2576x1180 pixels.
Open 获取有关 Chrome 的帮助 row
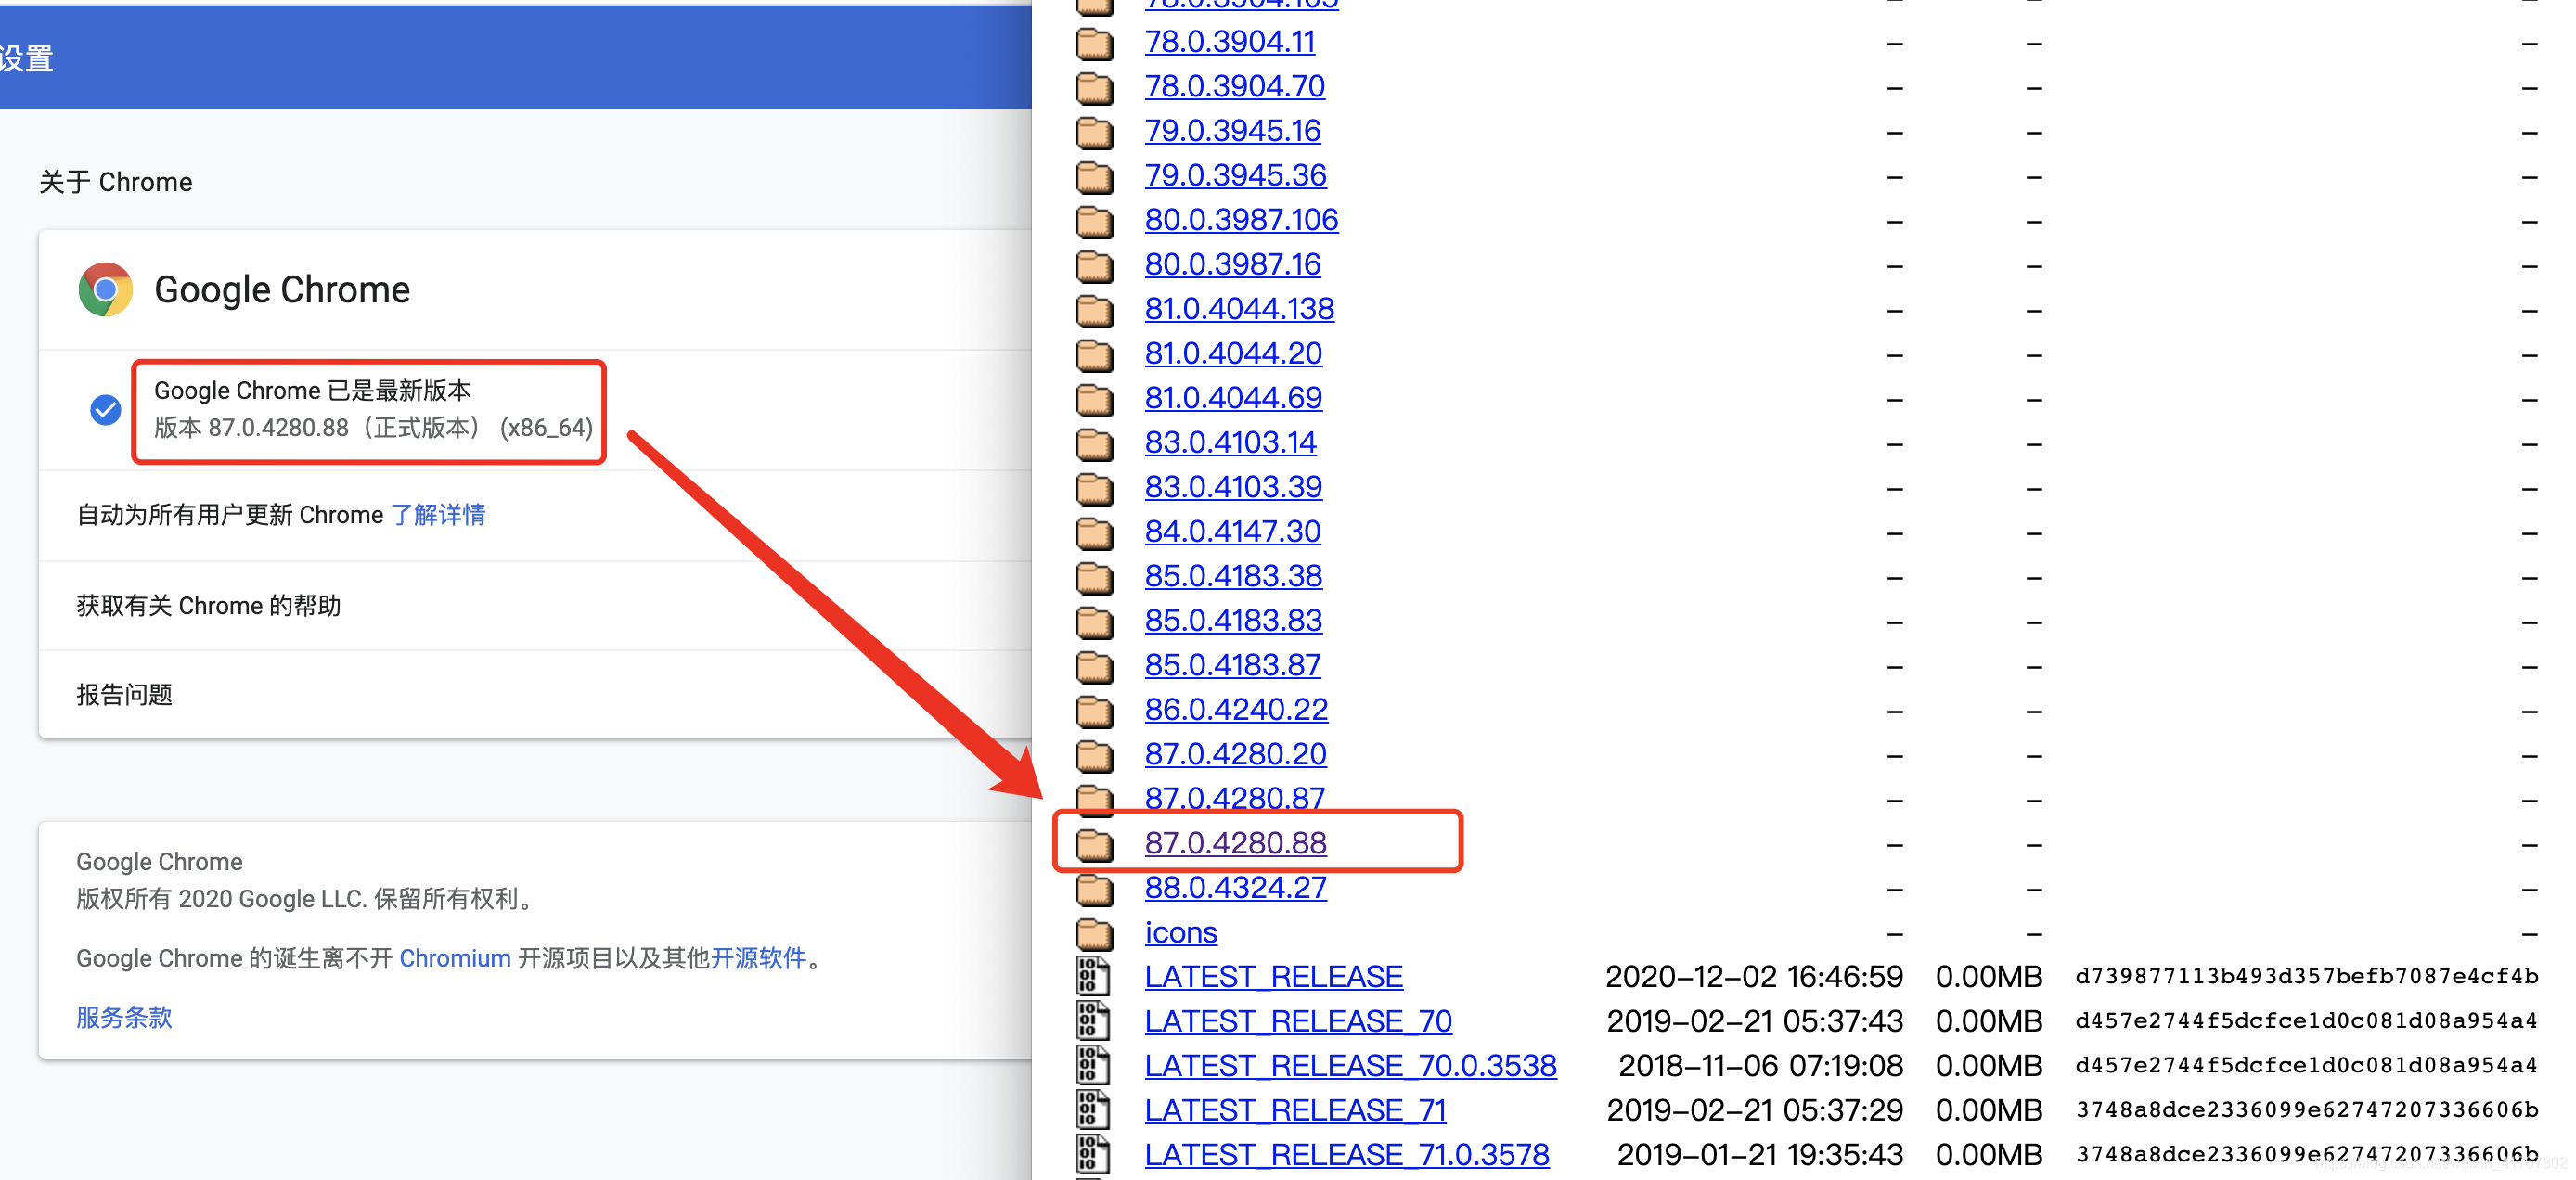coord(209,606)
